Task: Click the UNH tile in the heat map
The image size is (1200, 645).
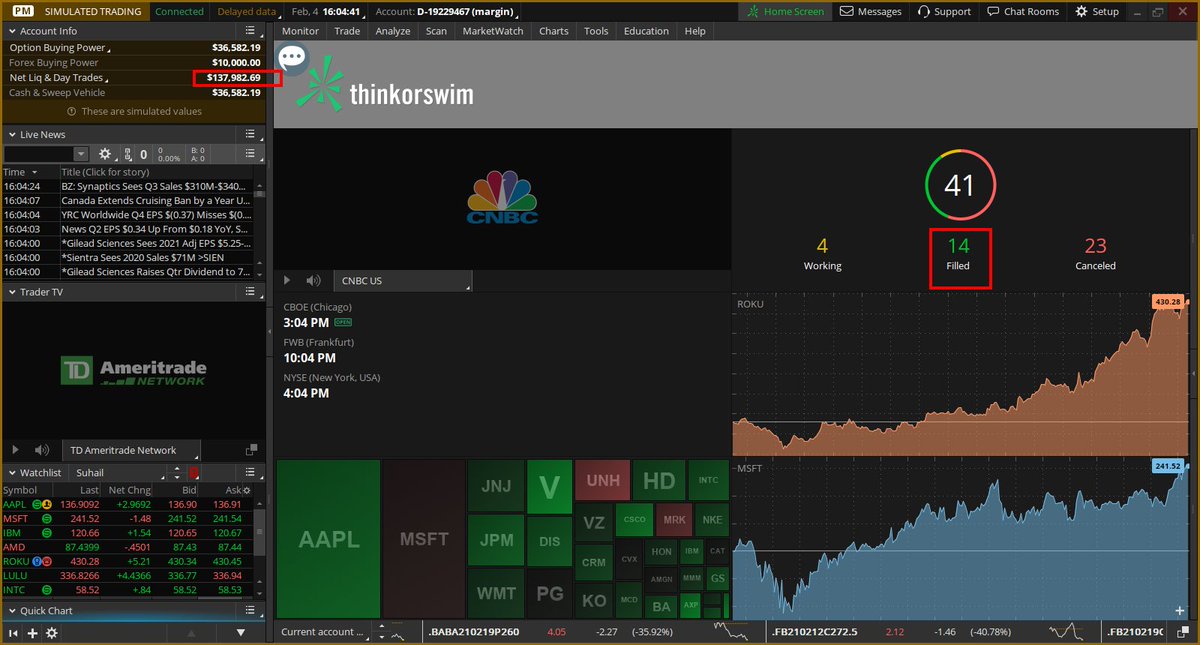Action: click(603, 481)
